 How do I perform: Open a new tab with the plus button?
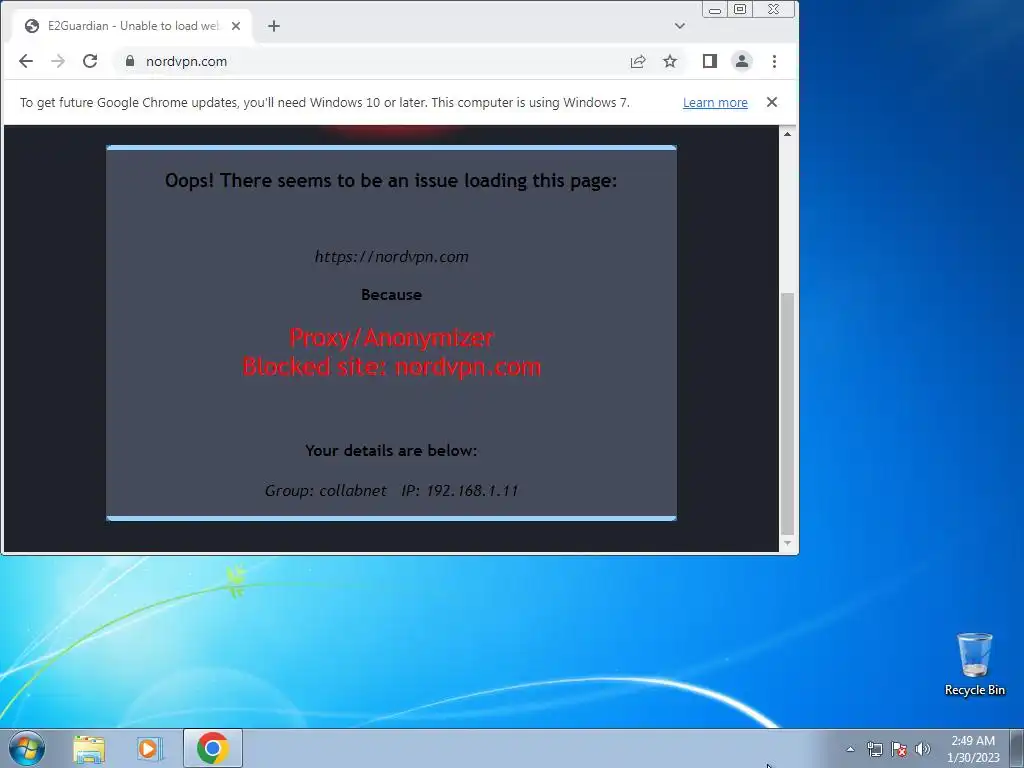pyautogui.click(x=274, y=26)
